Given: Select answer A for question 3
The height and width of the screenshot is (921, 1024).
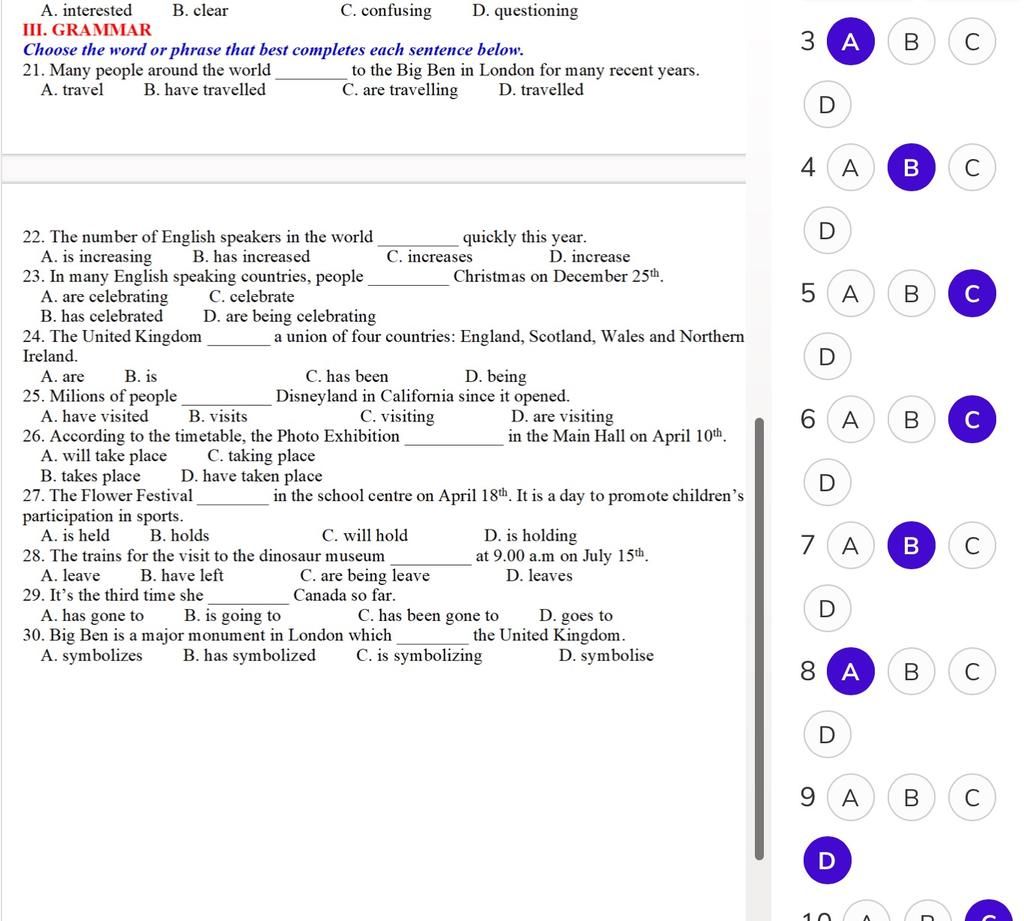Looking at the screenshot, I should [850, 41].
